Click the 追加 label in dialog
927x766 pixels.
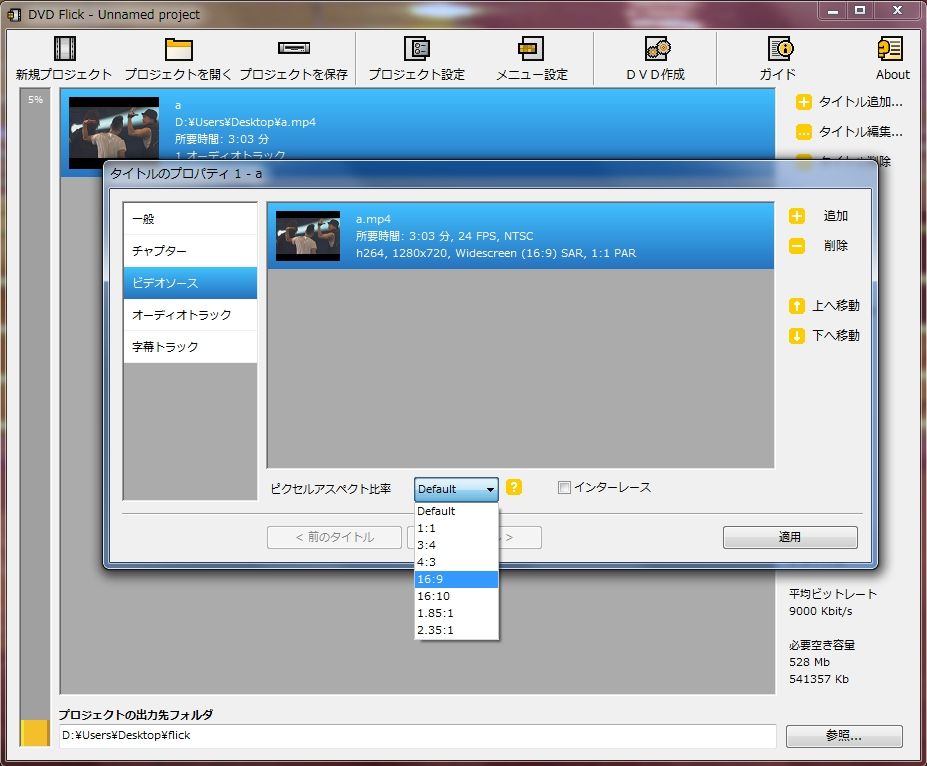coord(835,216)
